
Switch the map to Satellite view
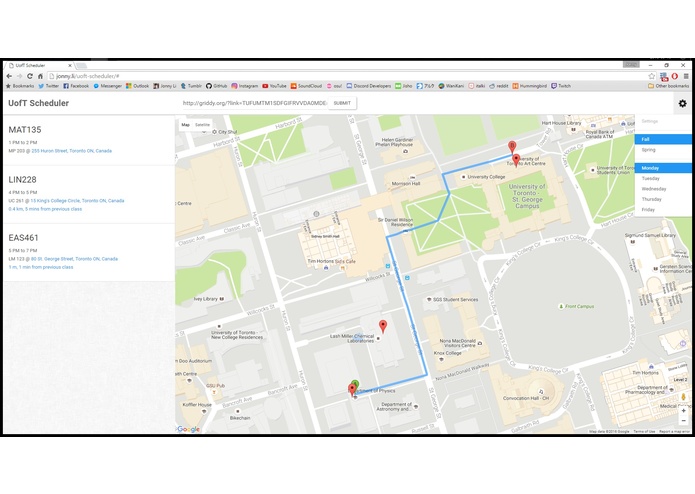(x=203, y=125)
